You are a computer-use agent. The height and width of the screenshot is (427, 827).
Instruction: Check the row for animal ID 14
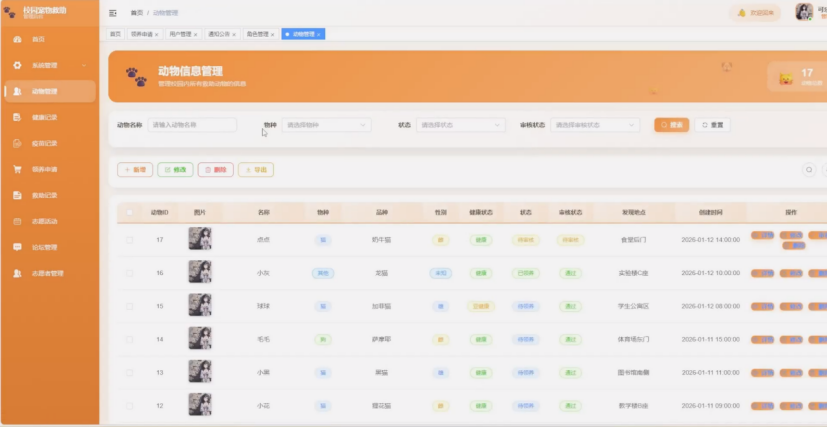coord(129,339)
